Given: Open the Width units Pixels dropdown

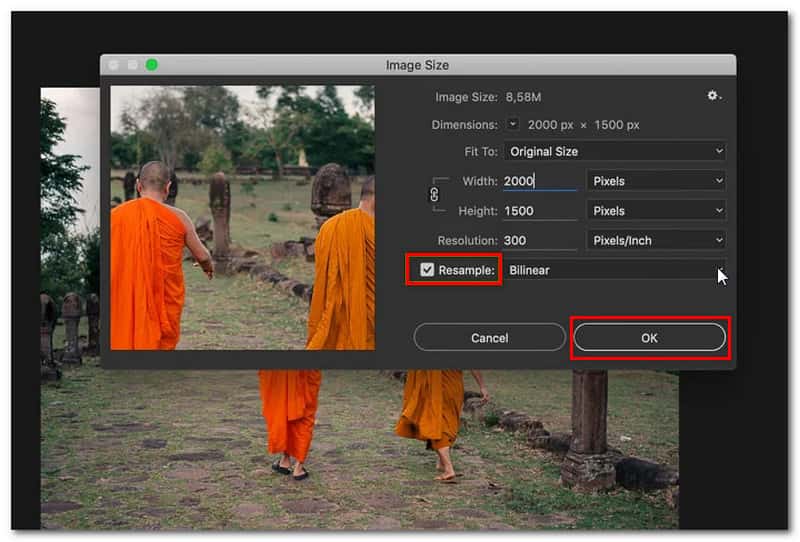Looking at the screenshot, I should 657,181.
